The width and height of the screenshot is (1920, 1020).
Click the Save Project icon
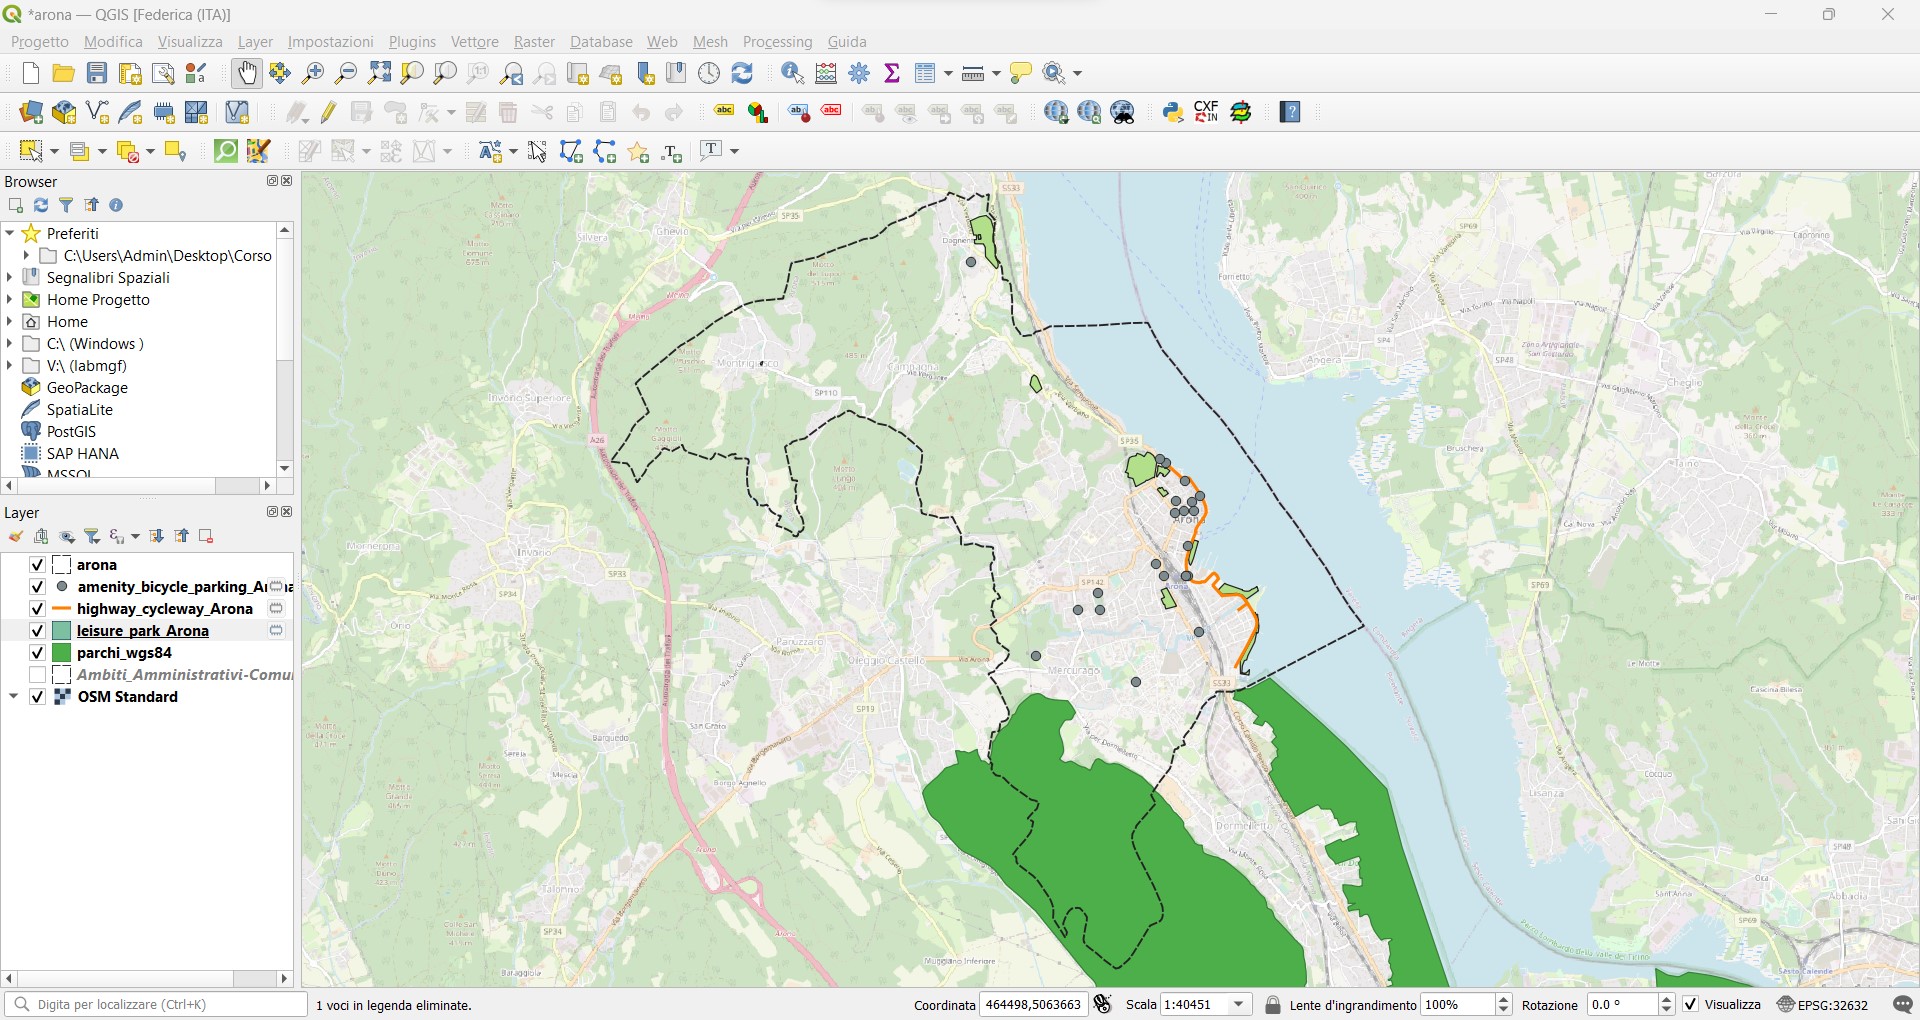point(97,74)
